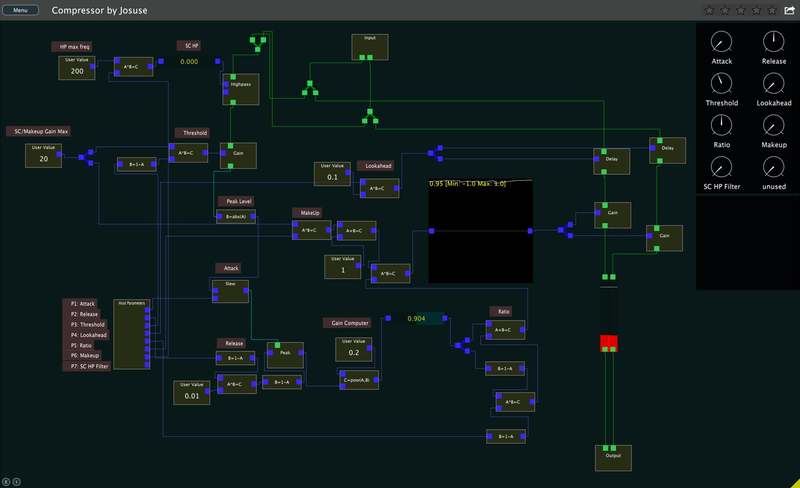Screen dimensions: 800x488
Task: Click the red level meter block
Action: pos(610,343)
